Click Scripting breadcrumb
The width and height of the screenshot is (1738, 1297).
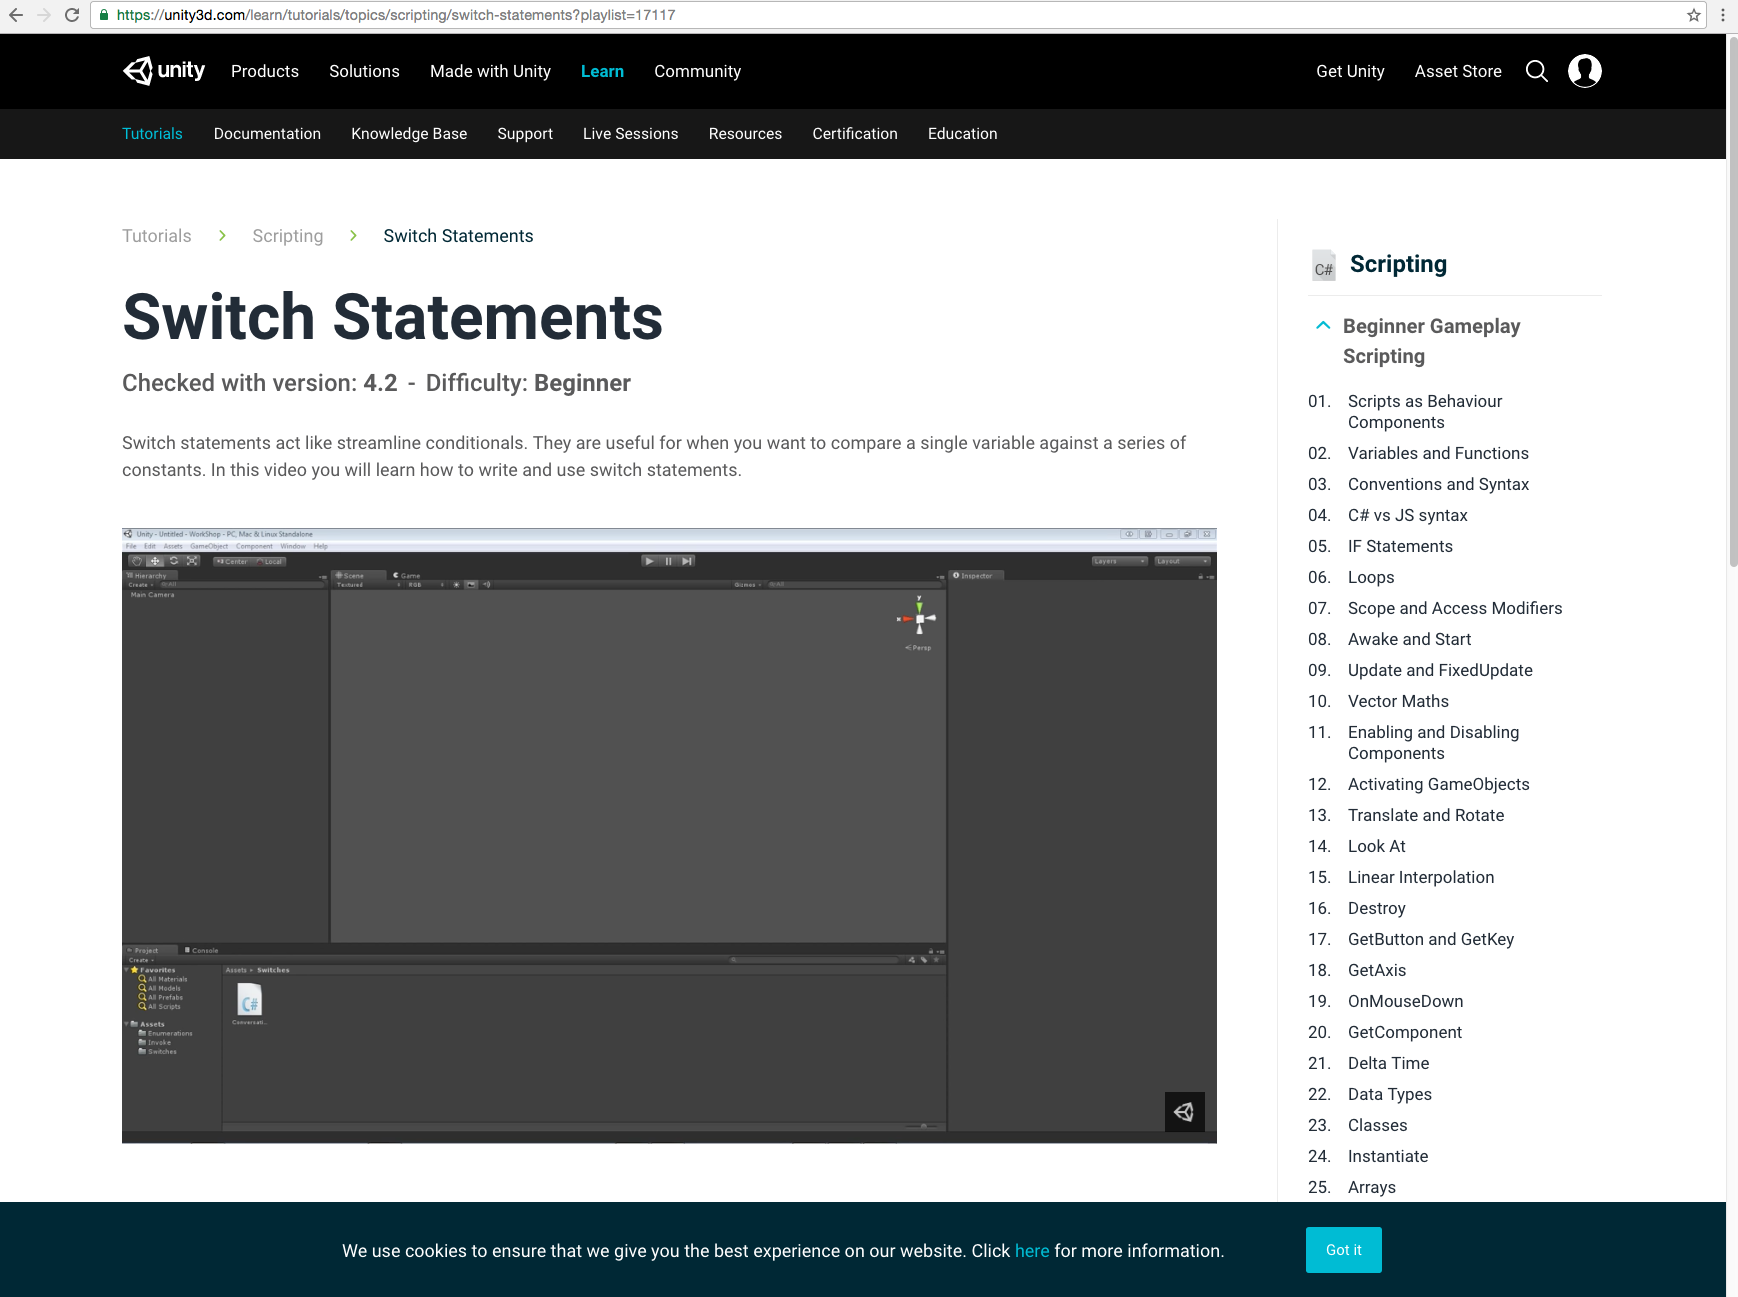287,236
